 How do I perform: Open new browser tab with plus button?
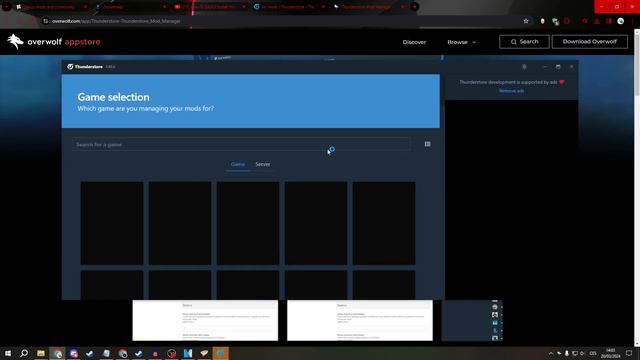(x=414, y=7)
